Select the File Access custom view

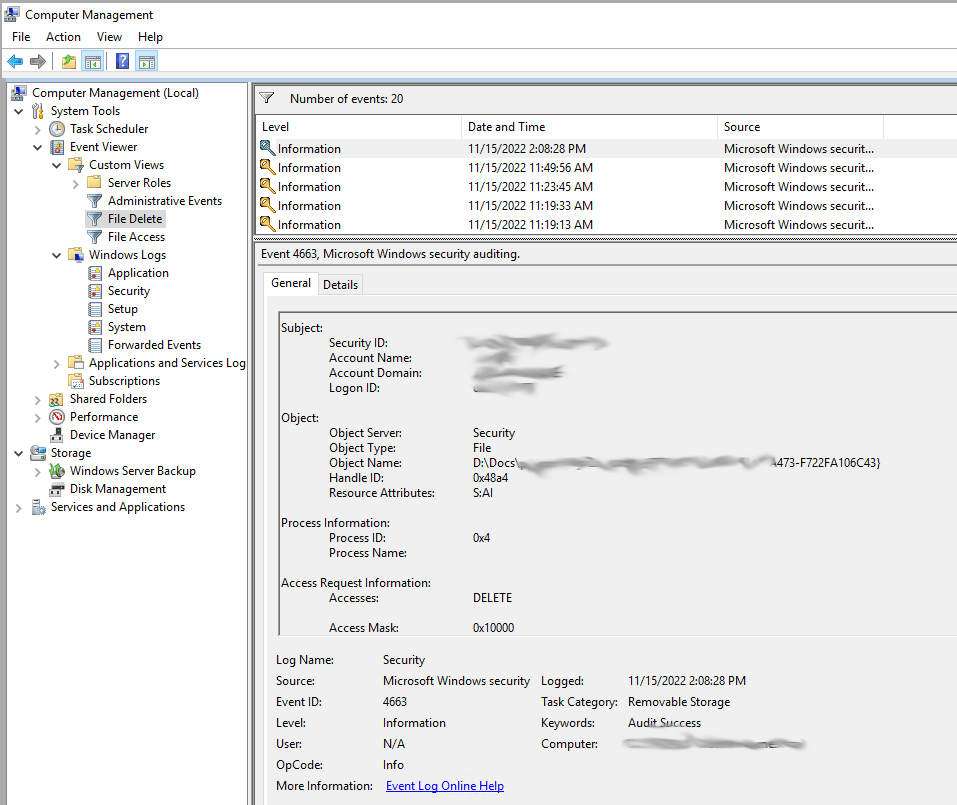click(136, 236)
